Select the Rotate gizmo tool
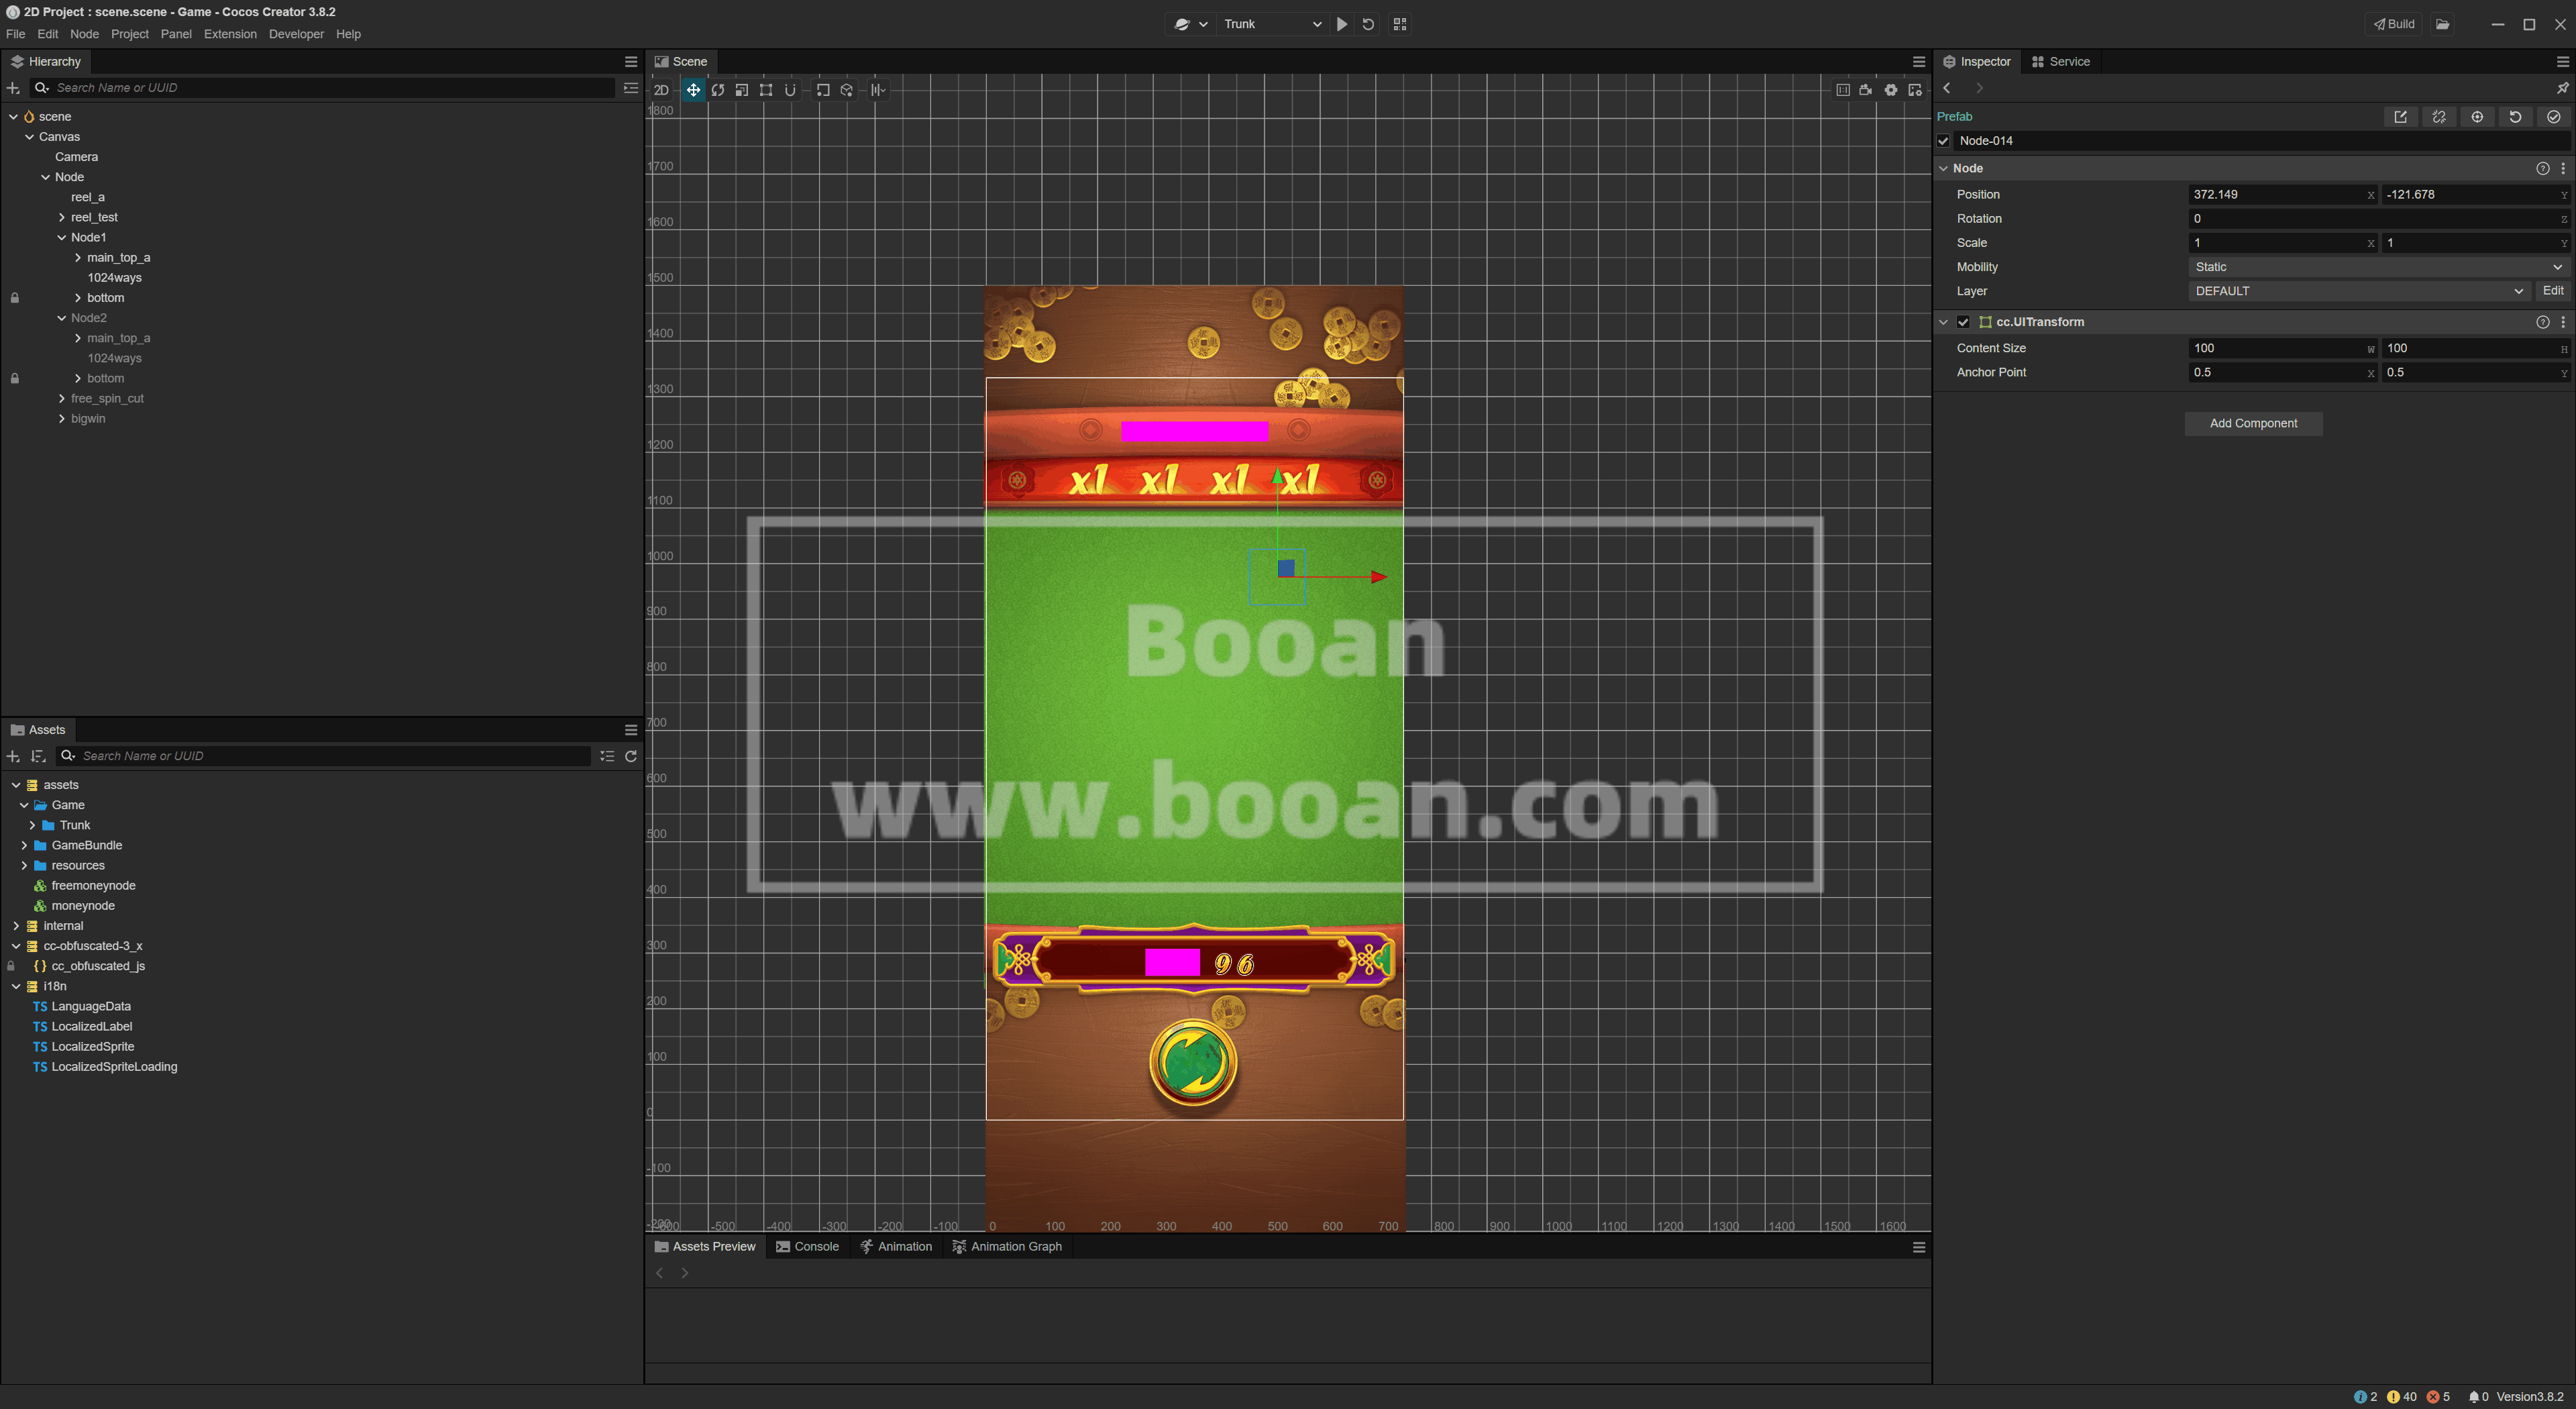Image resolution: width=2576 pixels, height=1409 pixels. coord(718,90)
